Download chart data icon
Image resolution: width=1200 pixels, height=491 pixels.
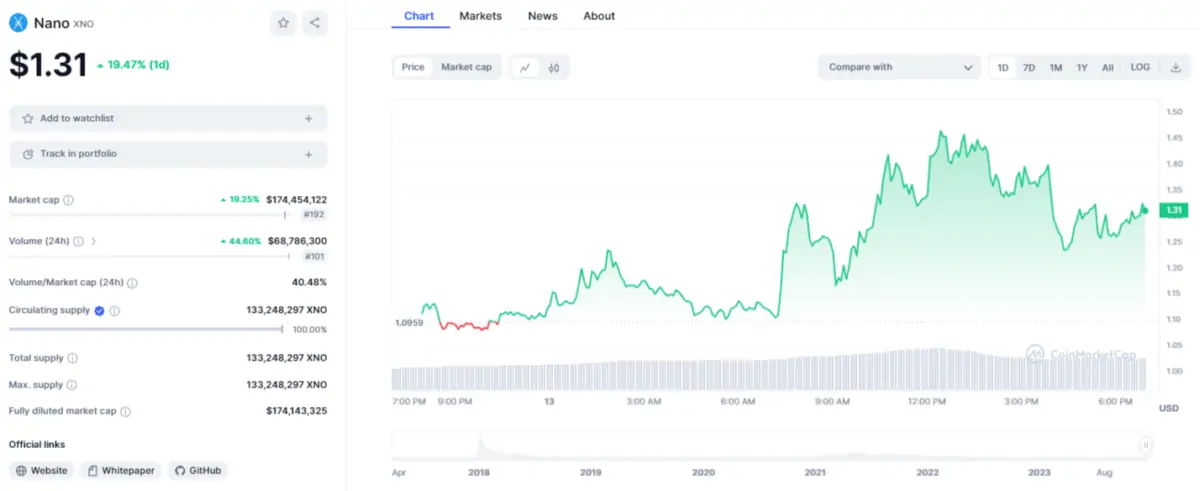point(1174,67)
